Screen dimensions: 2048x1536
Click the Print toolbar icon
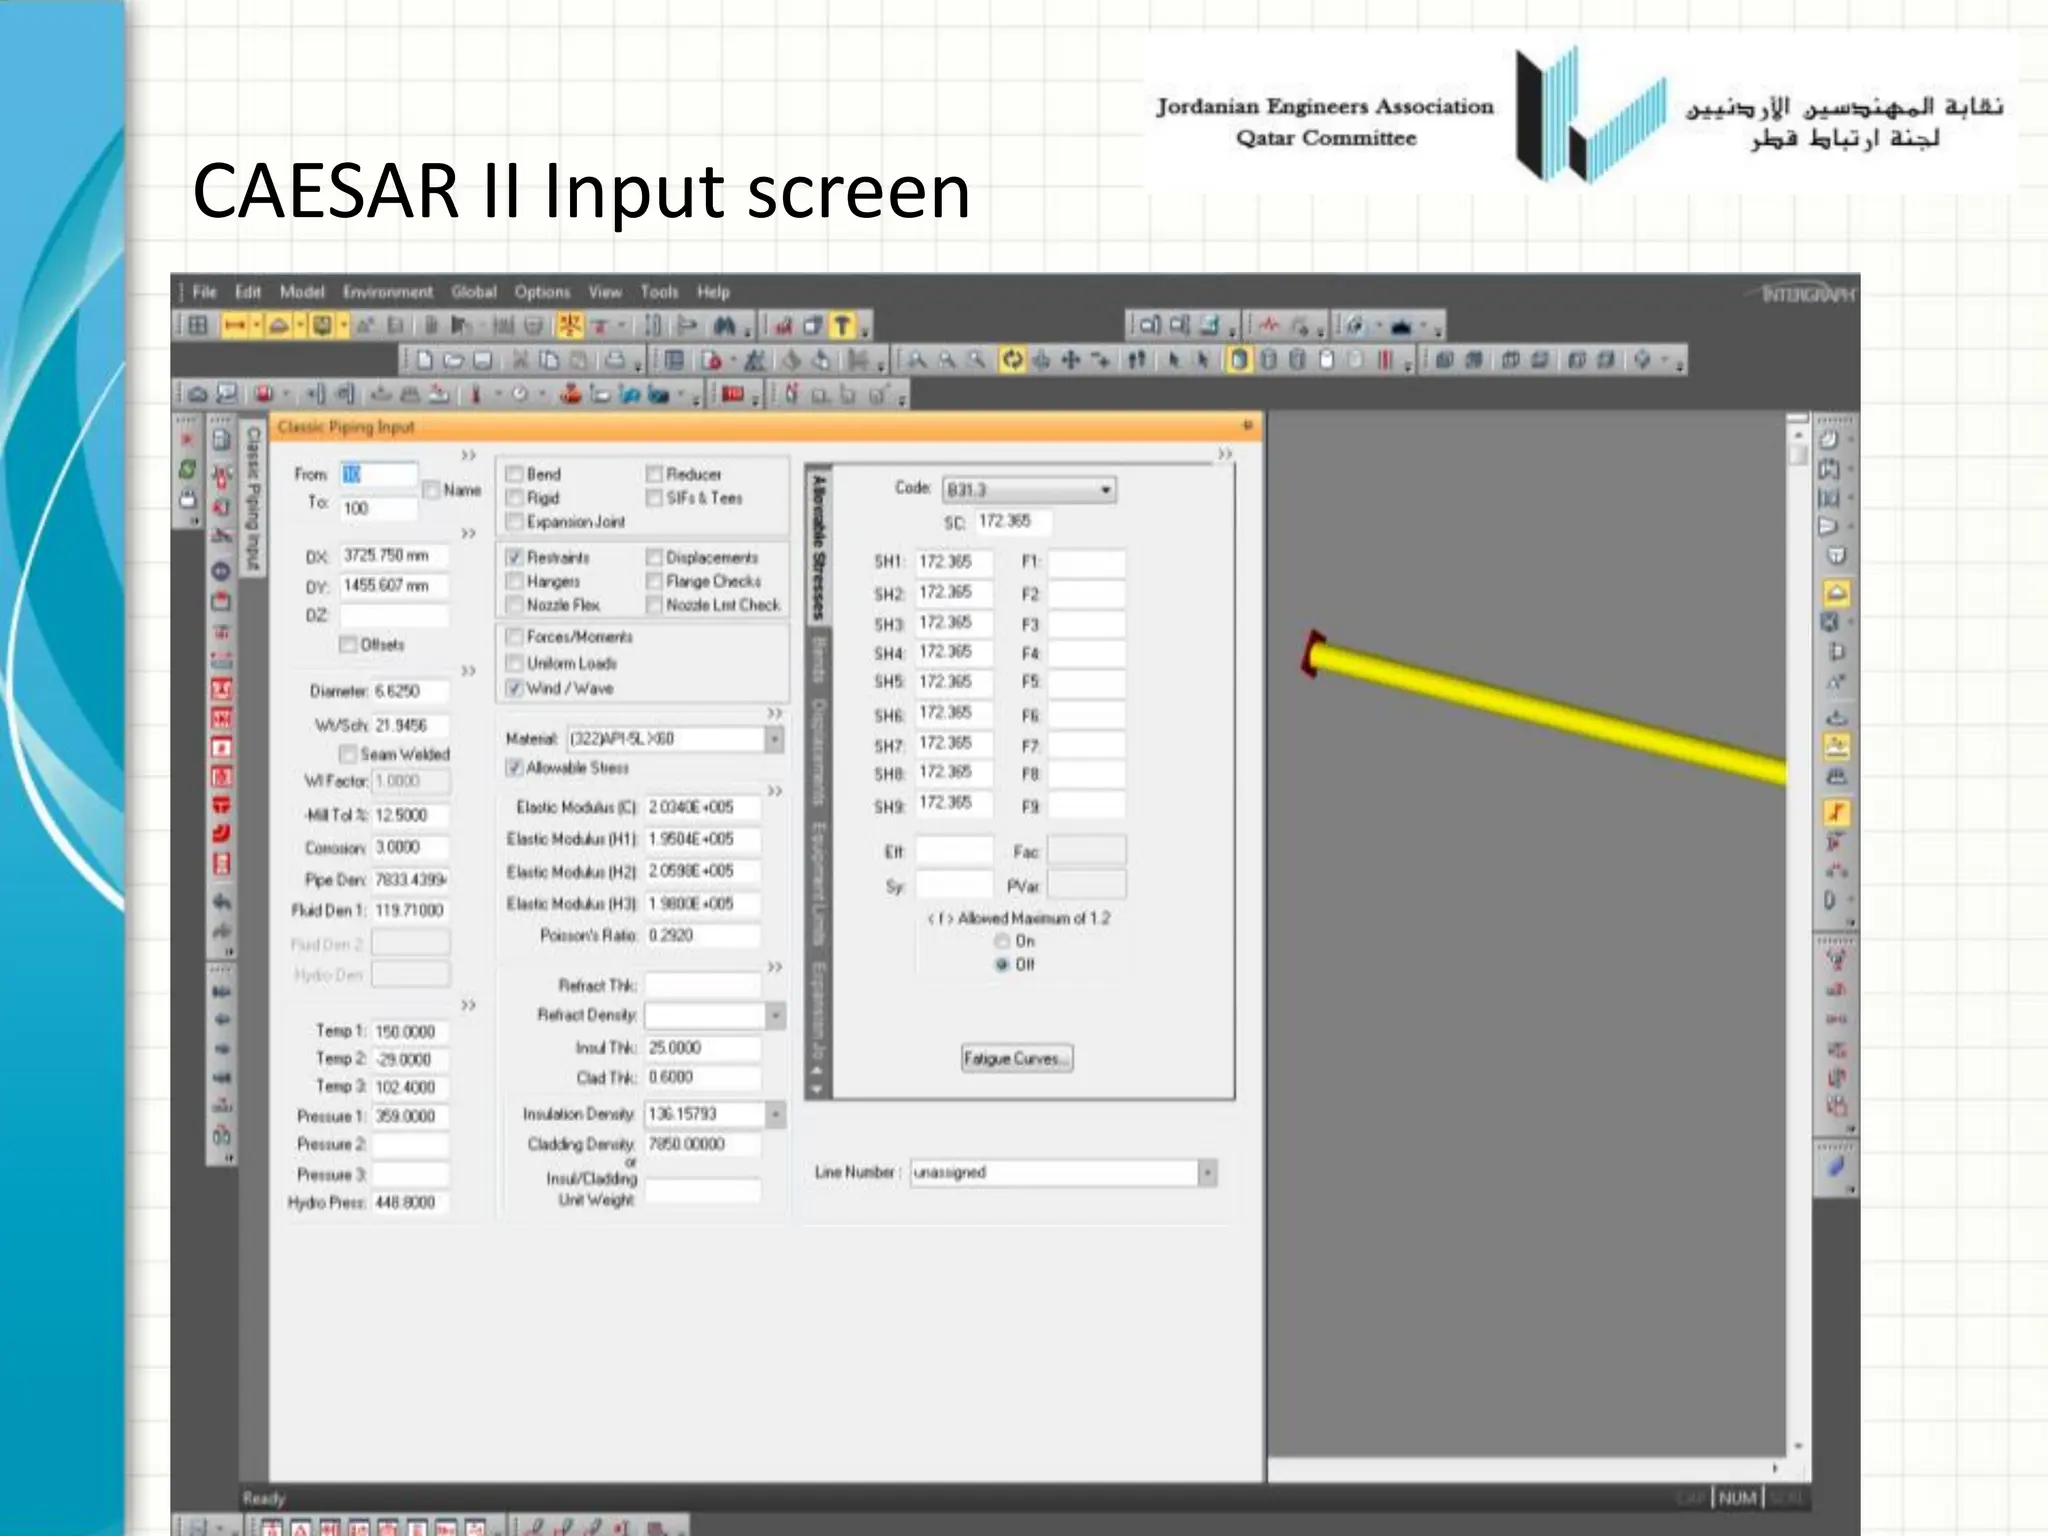615,360
